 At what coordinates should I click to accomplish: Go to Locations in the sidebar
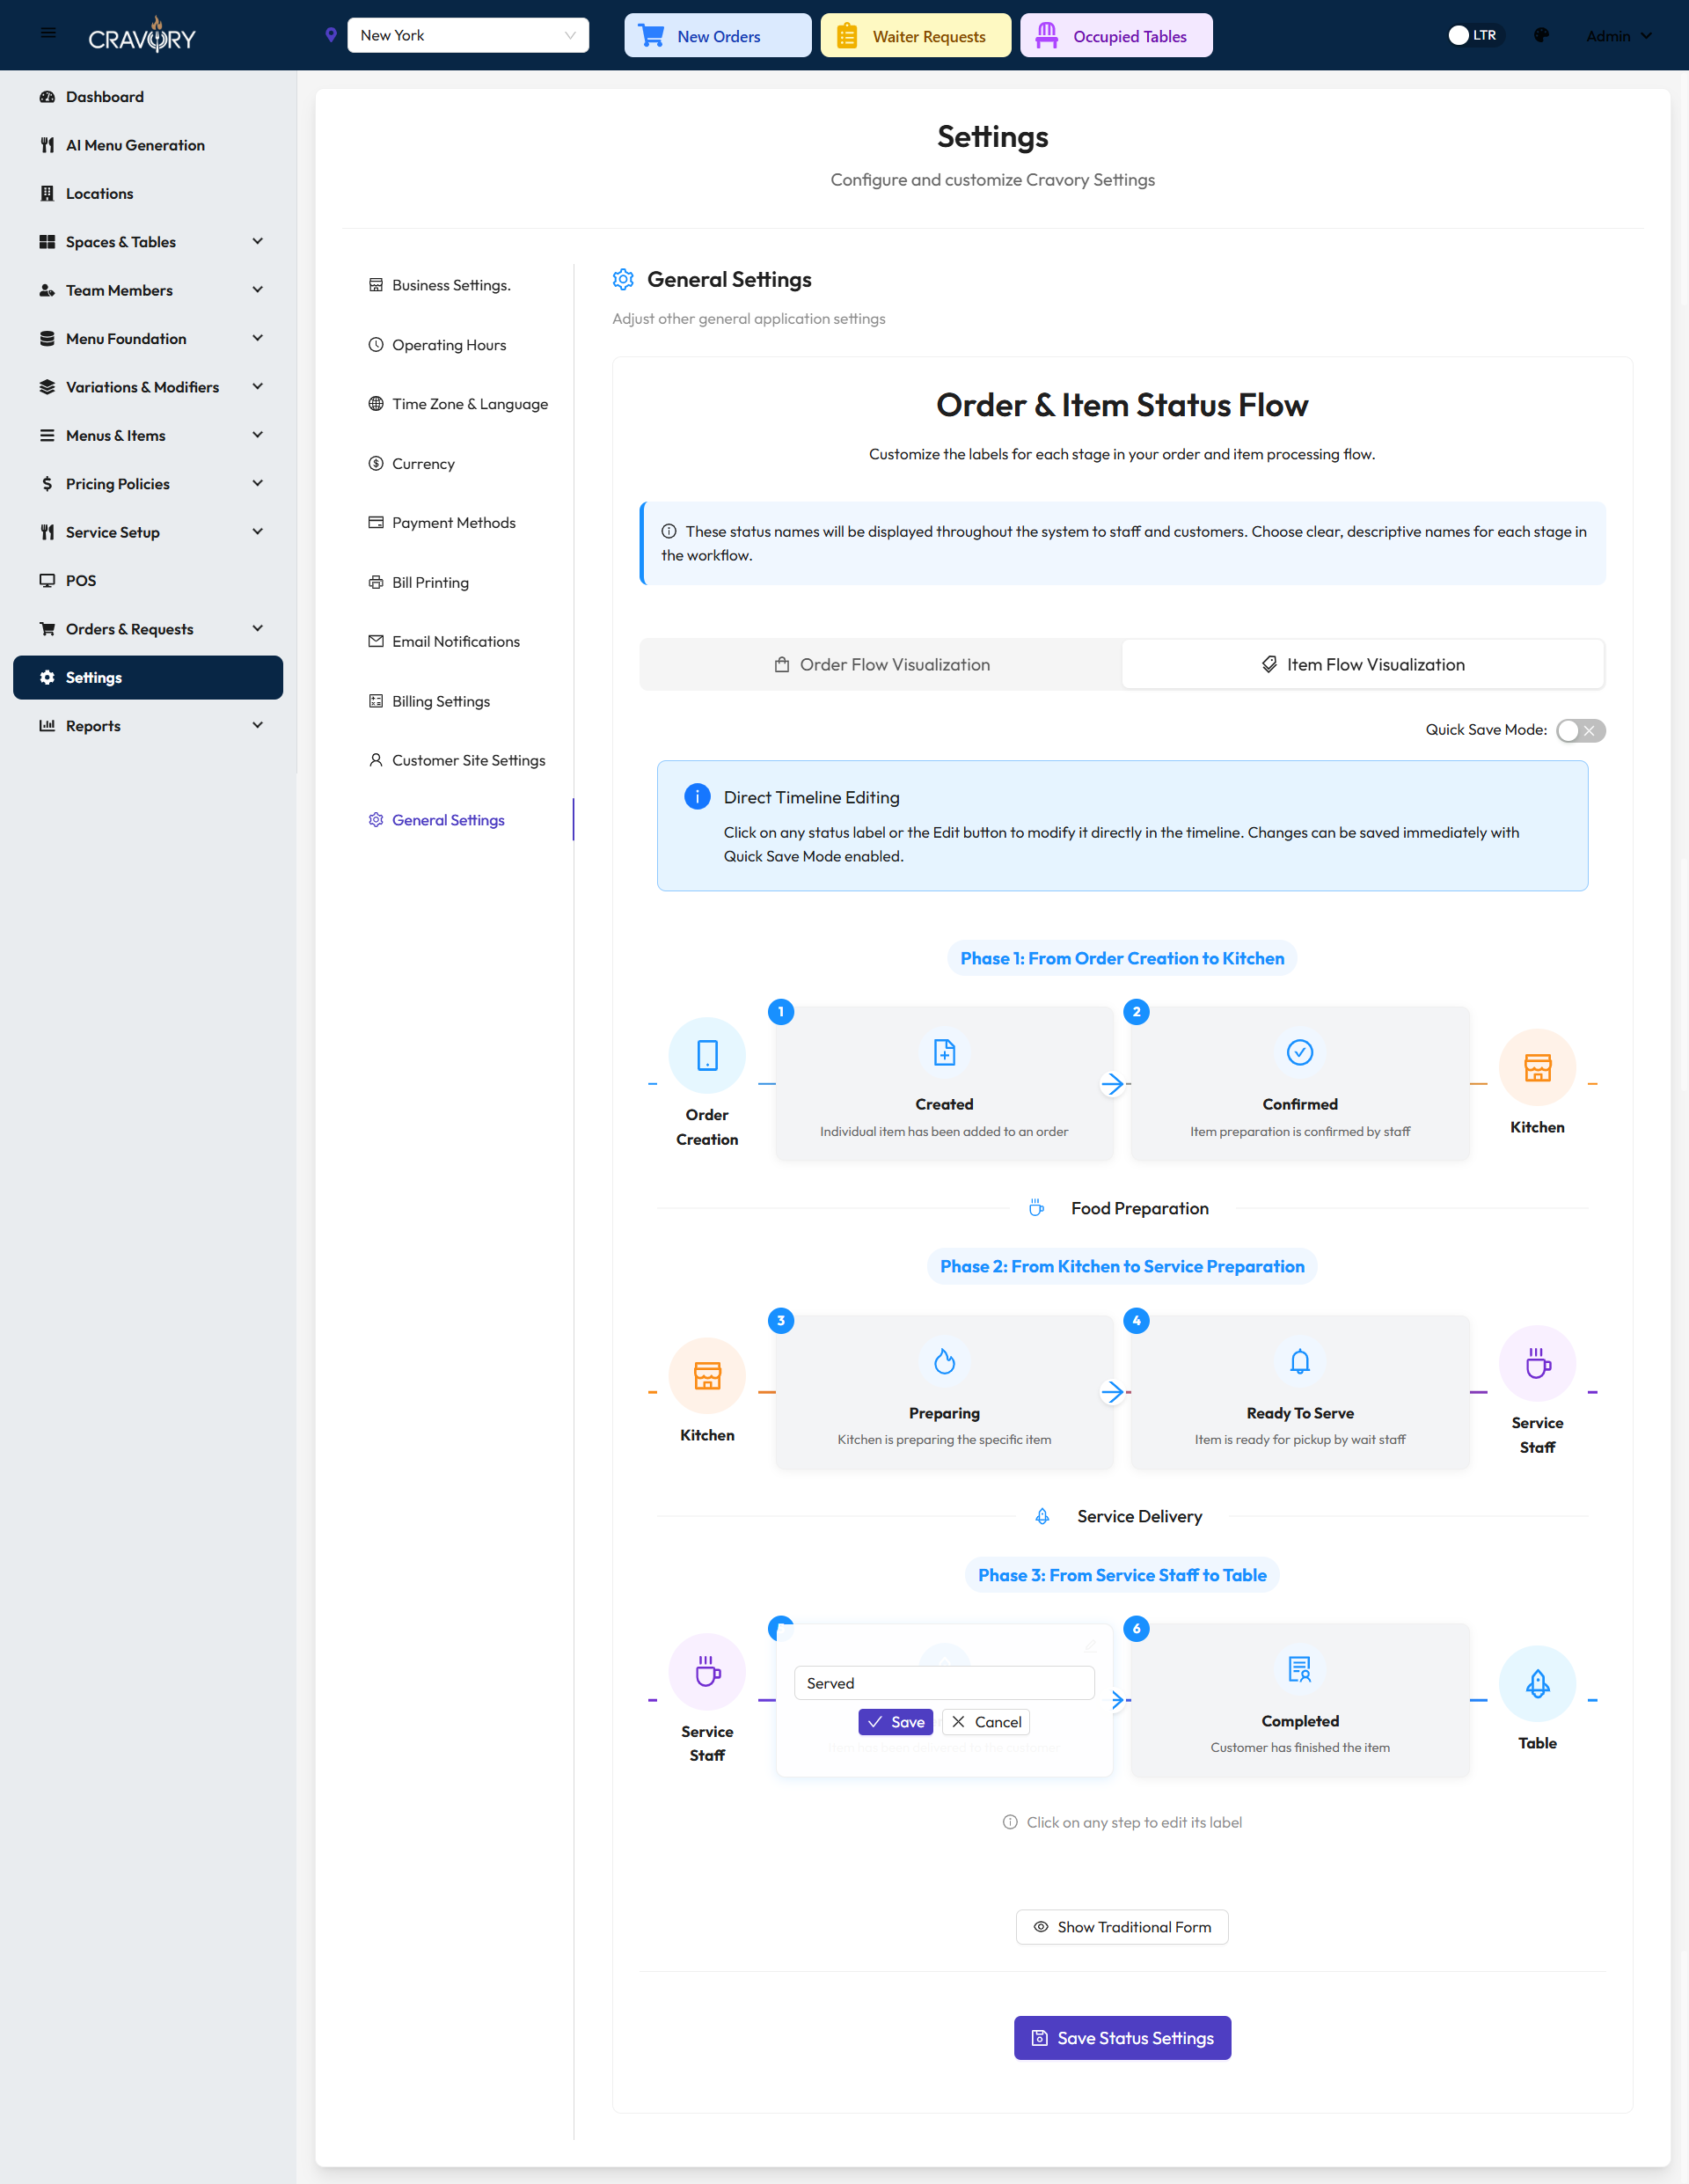point(148,194)
